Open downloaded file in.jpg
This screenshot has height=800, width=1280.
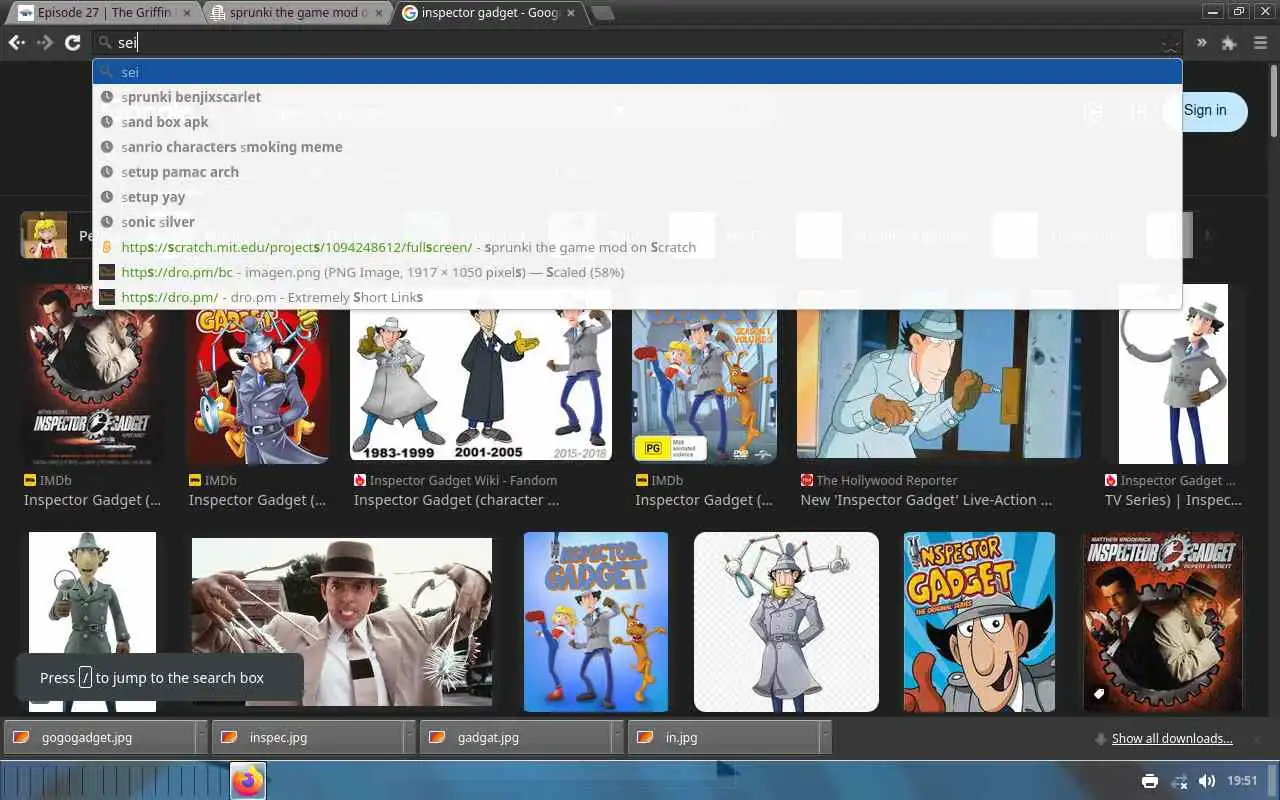[x=722, y=738]
